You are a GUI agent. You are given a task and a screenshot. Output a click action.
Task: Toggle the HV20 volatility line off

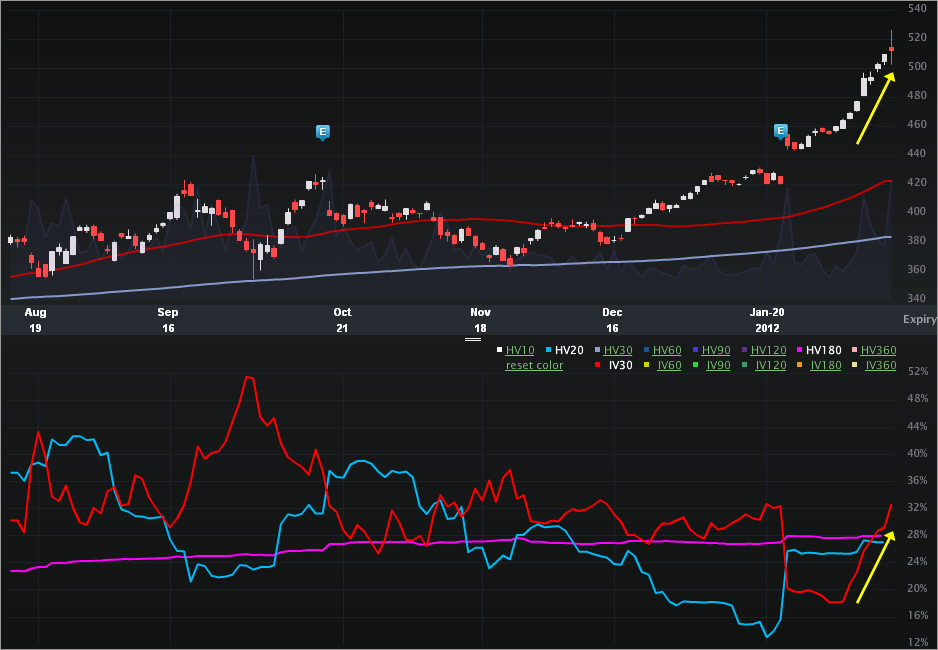(569, 348)
